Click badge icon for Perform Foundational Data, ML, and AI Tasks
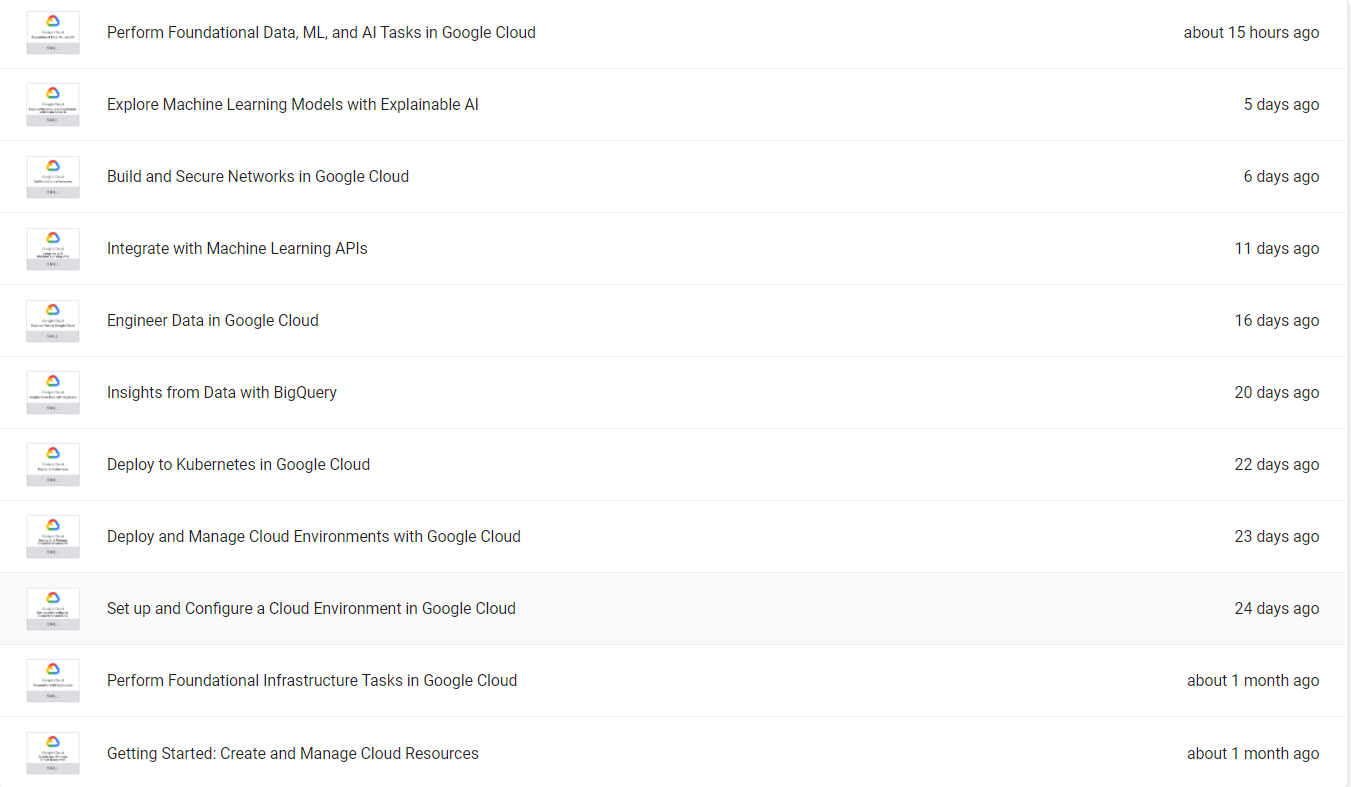The image size is (1351, 787). (53, 33)
